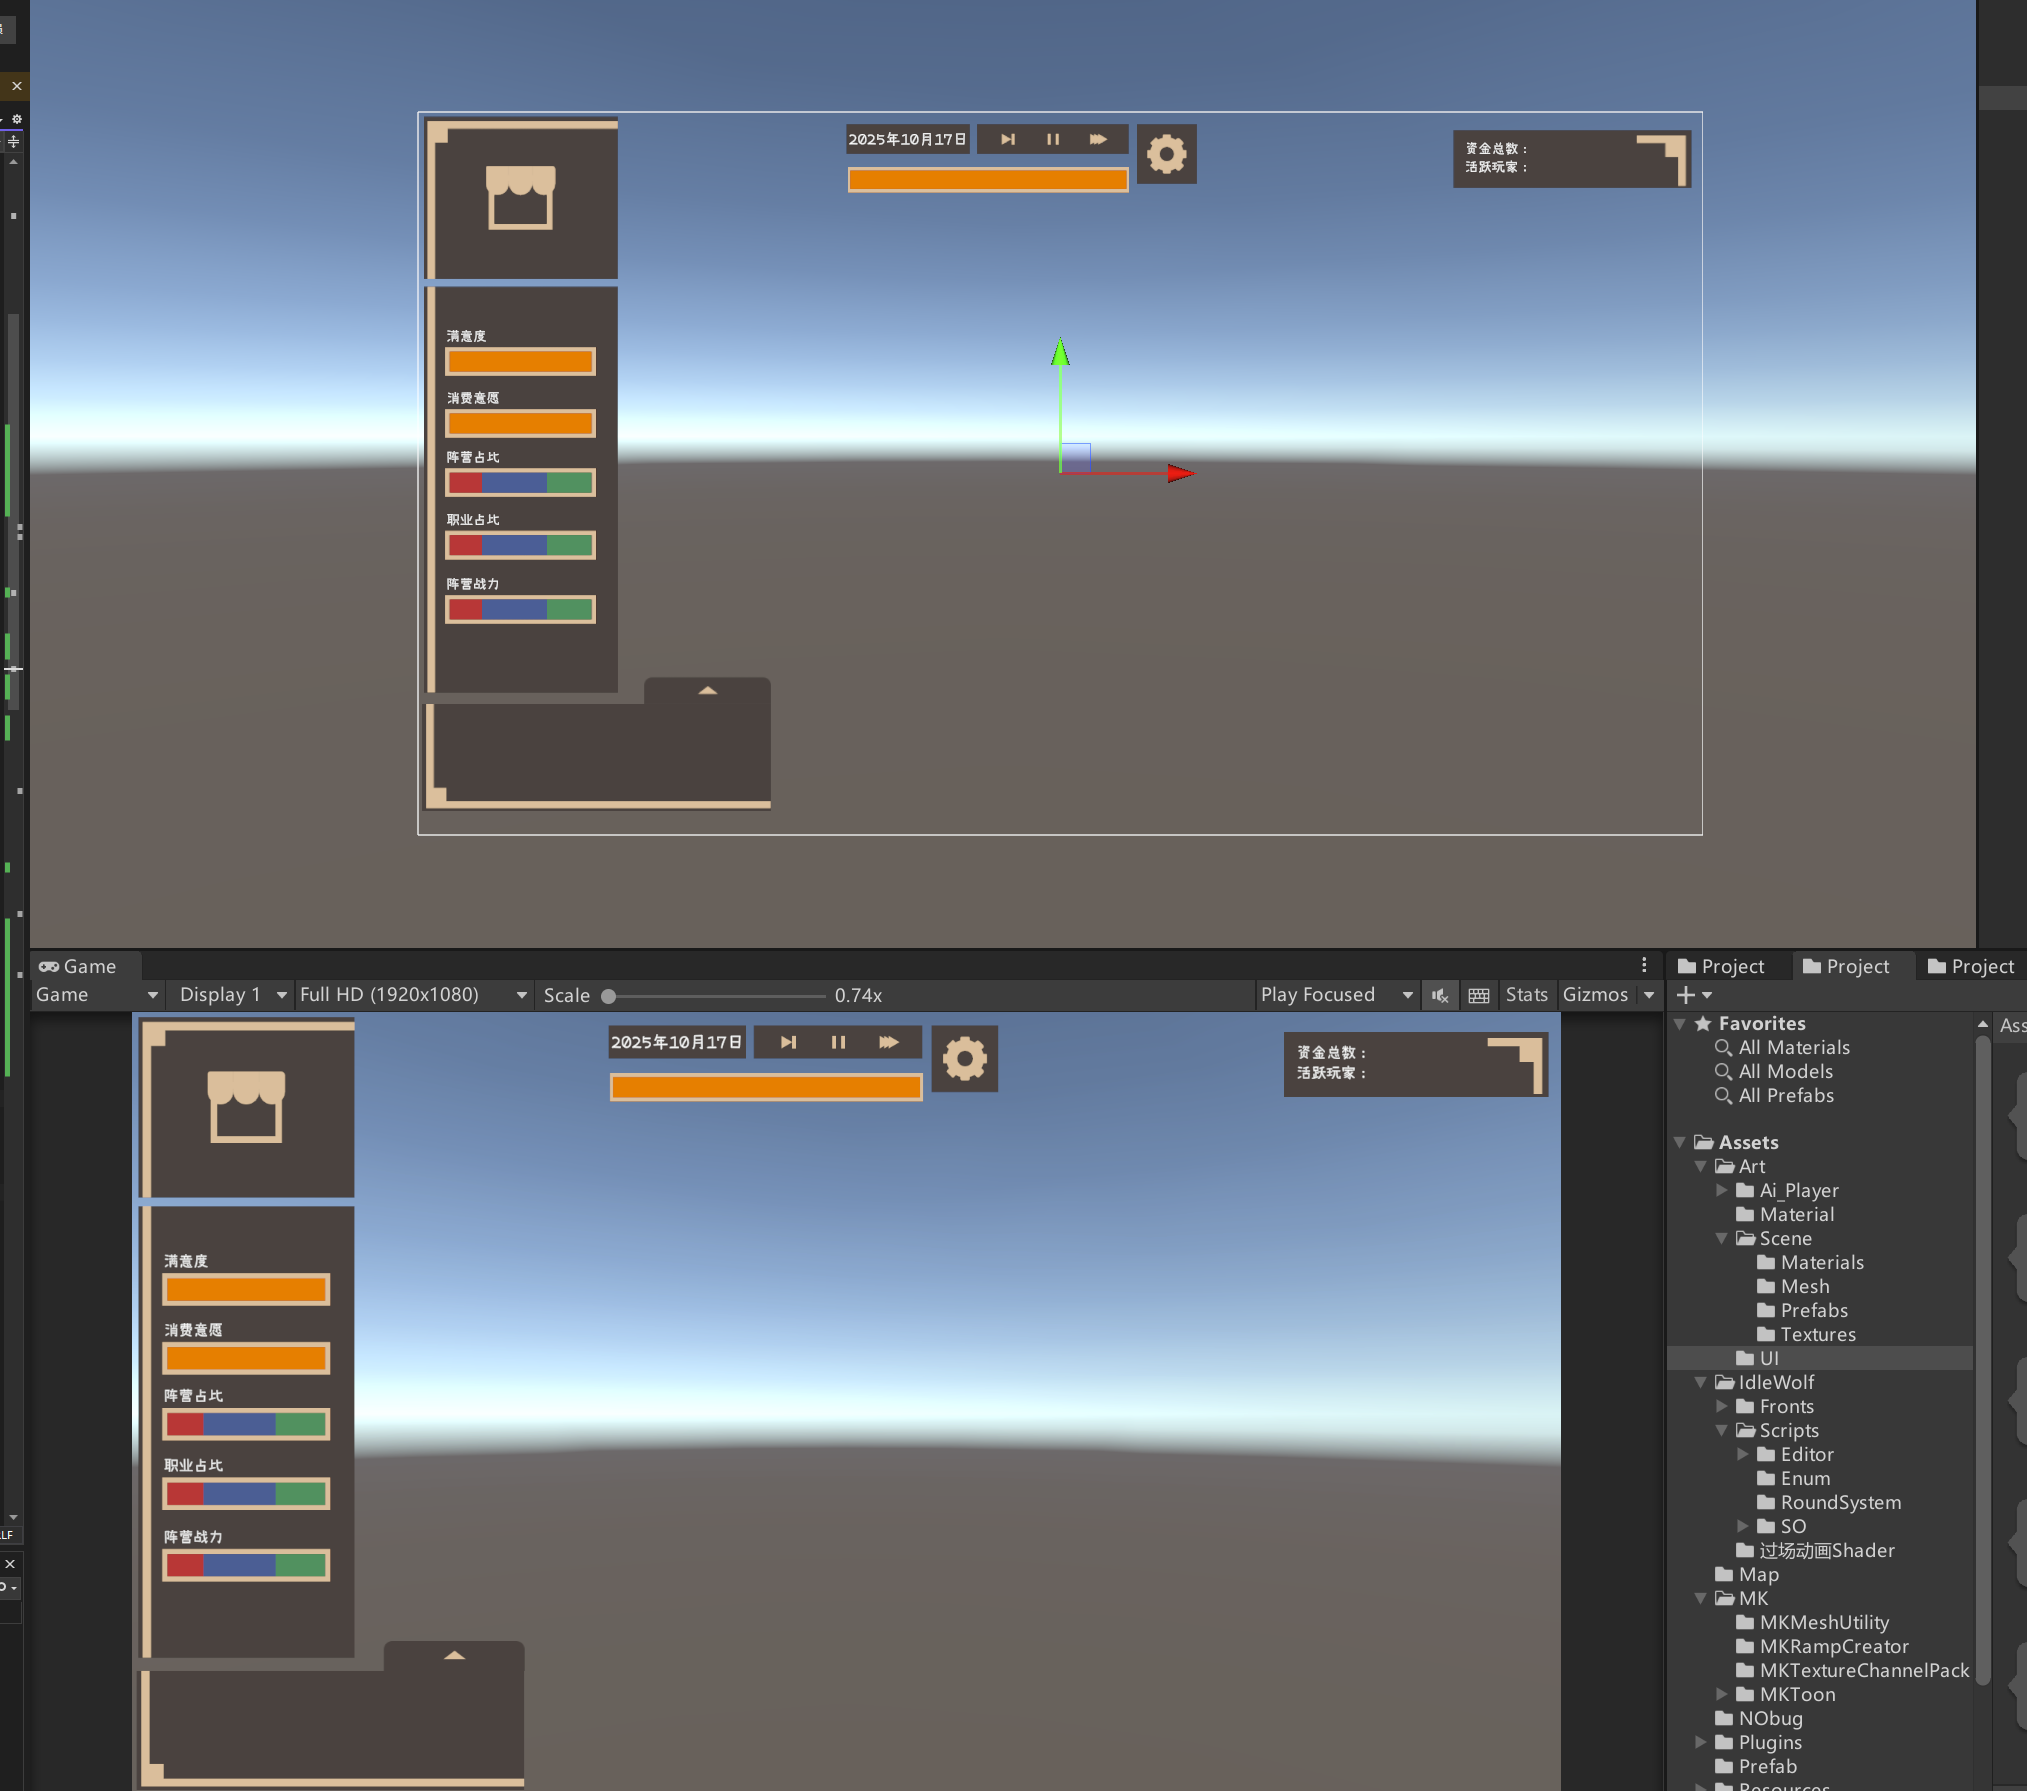2027x1791 pixels.
Task: Click the pause icon in the Game view HUD
Action: click(838, 1042)
